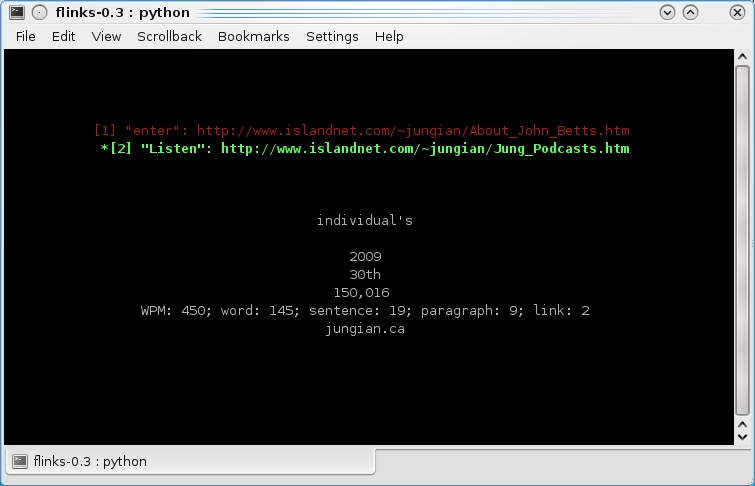
Task: Click the WPM status line text
Action: point(365,311)
